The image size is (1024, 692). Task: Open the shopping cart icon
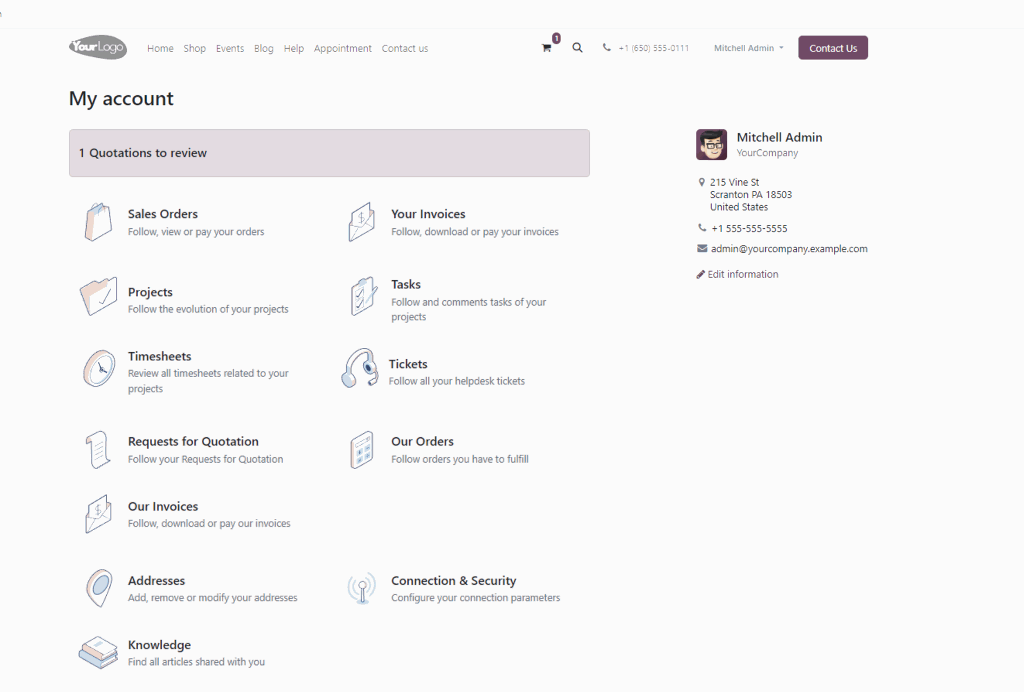pyautogui.click(x=545, y=48)
